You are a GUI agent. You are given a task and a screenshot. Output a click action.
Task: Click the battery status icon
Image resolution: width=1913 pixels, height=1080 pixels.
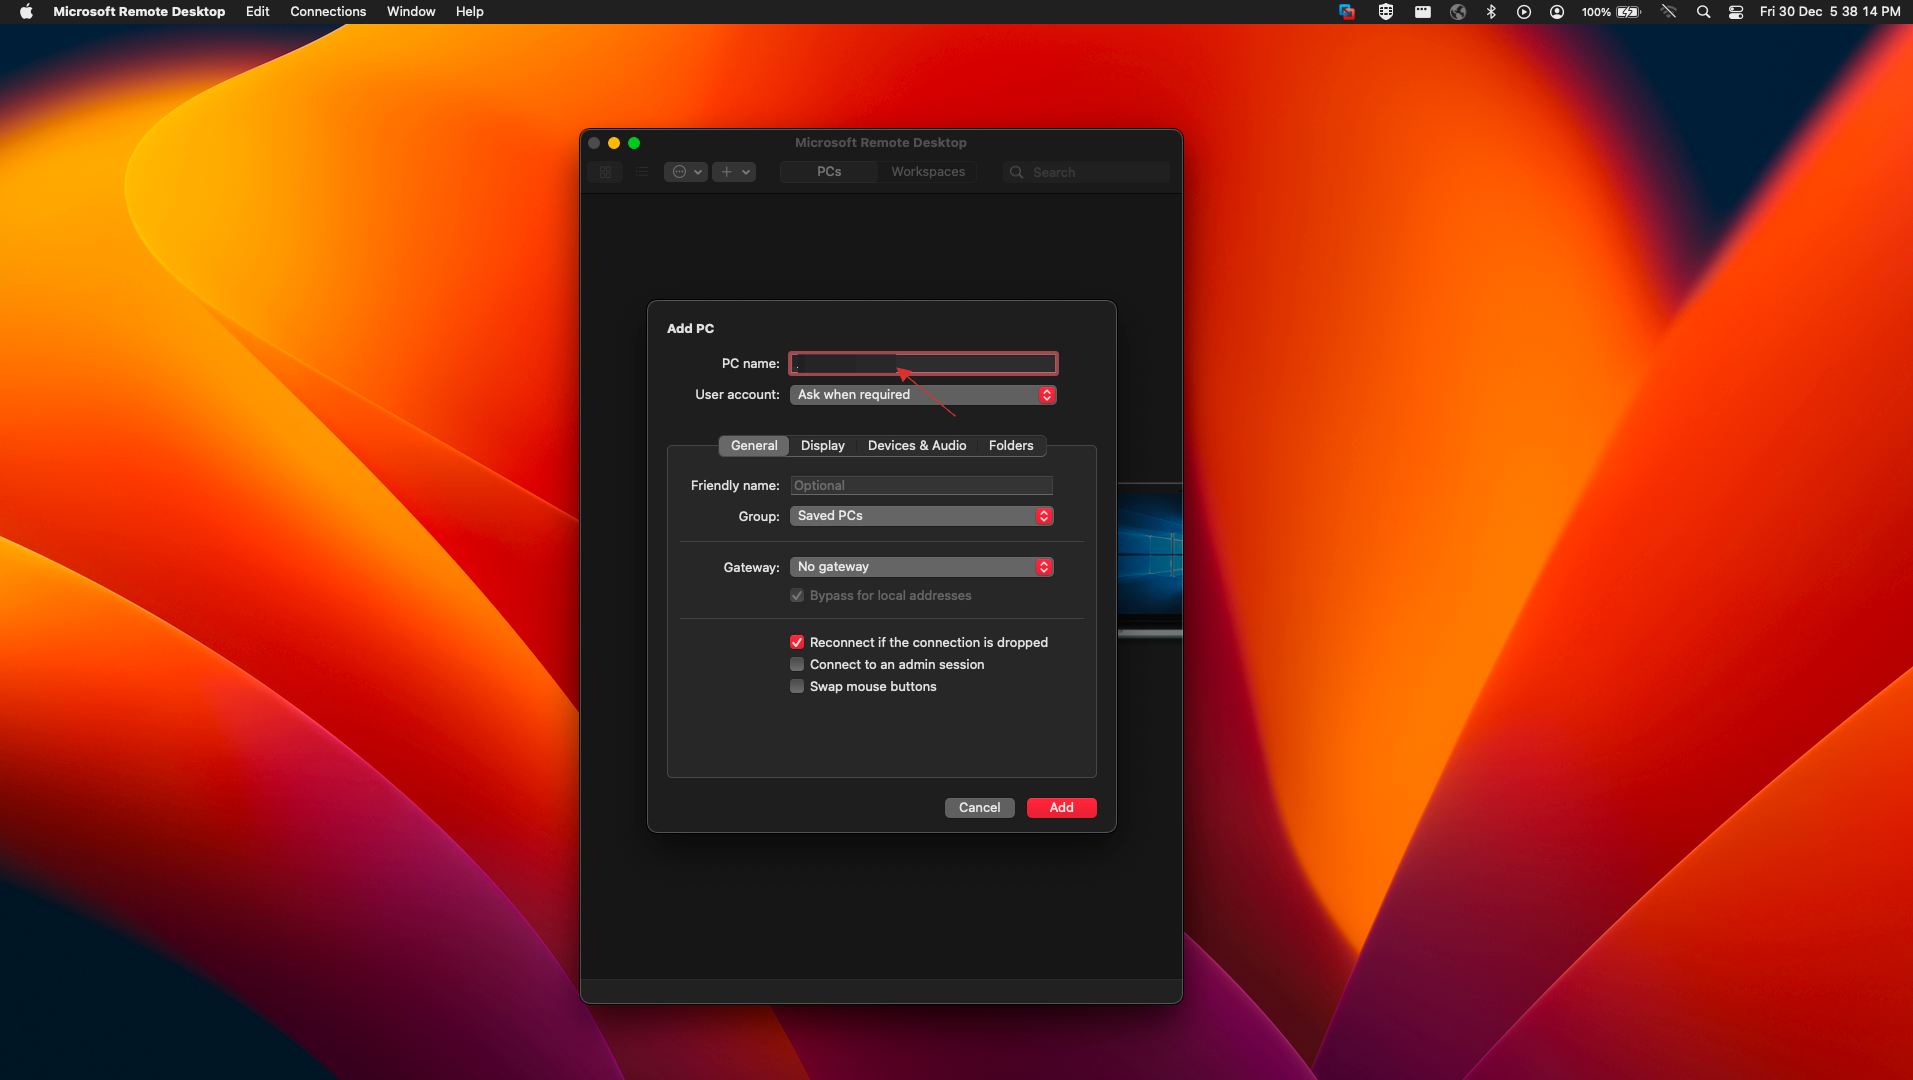(x=1629, y=12)
